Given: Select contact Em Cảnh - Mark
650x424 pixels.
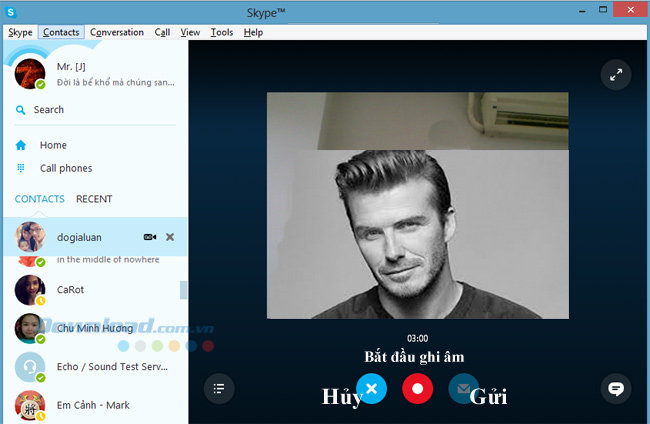Looking at the screenshot, I should 95,405.
